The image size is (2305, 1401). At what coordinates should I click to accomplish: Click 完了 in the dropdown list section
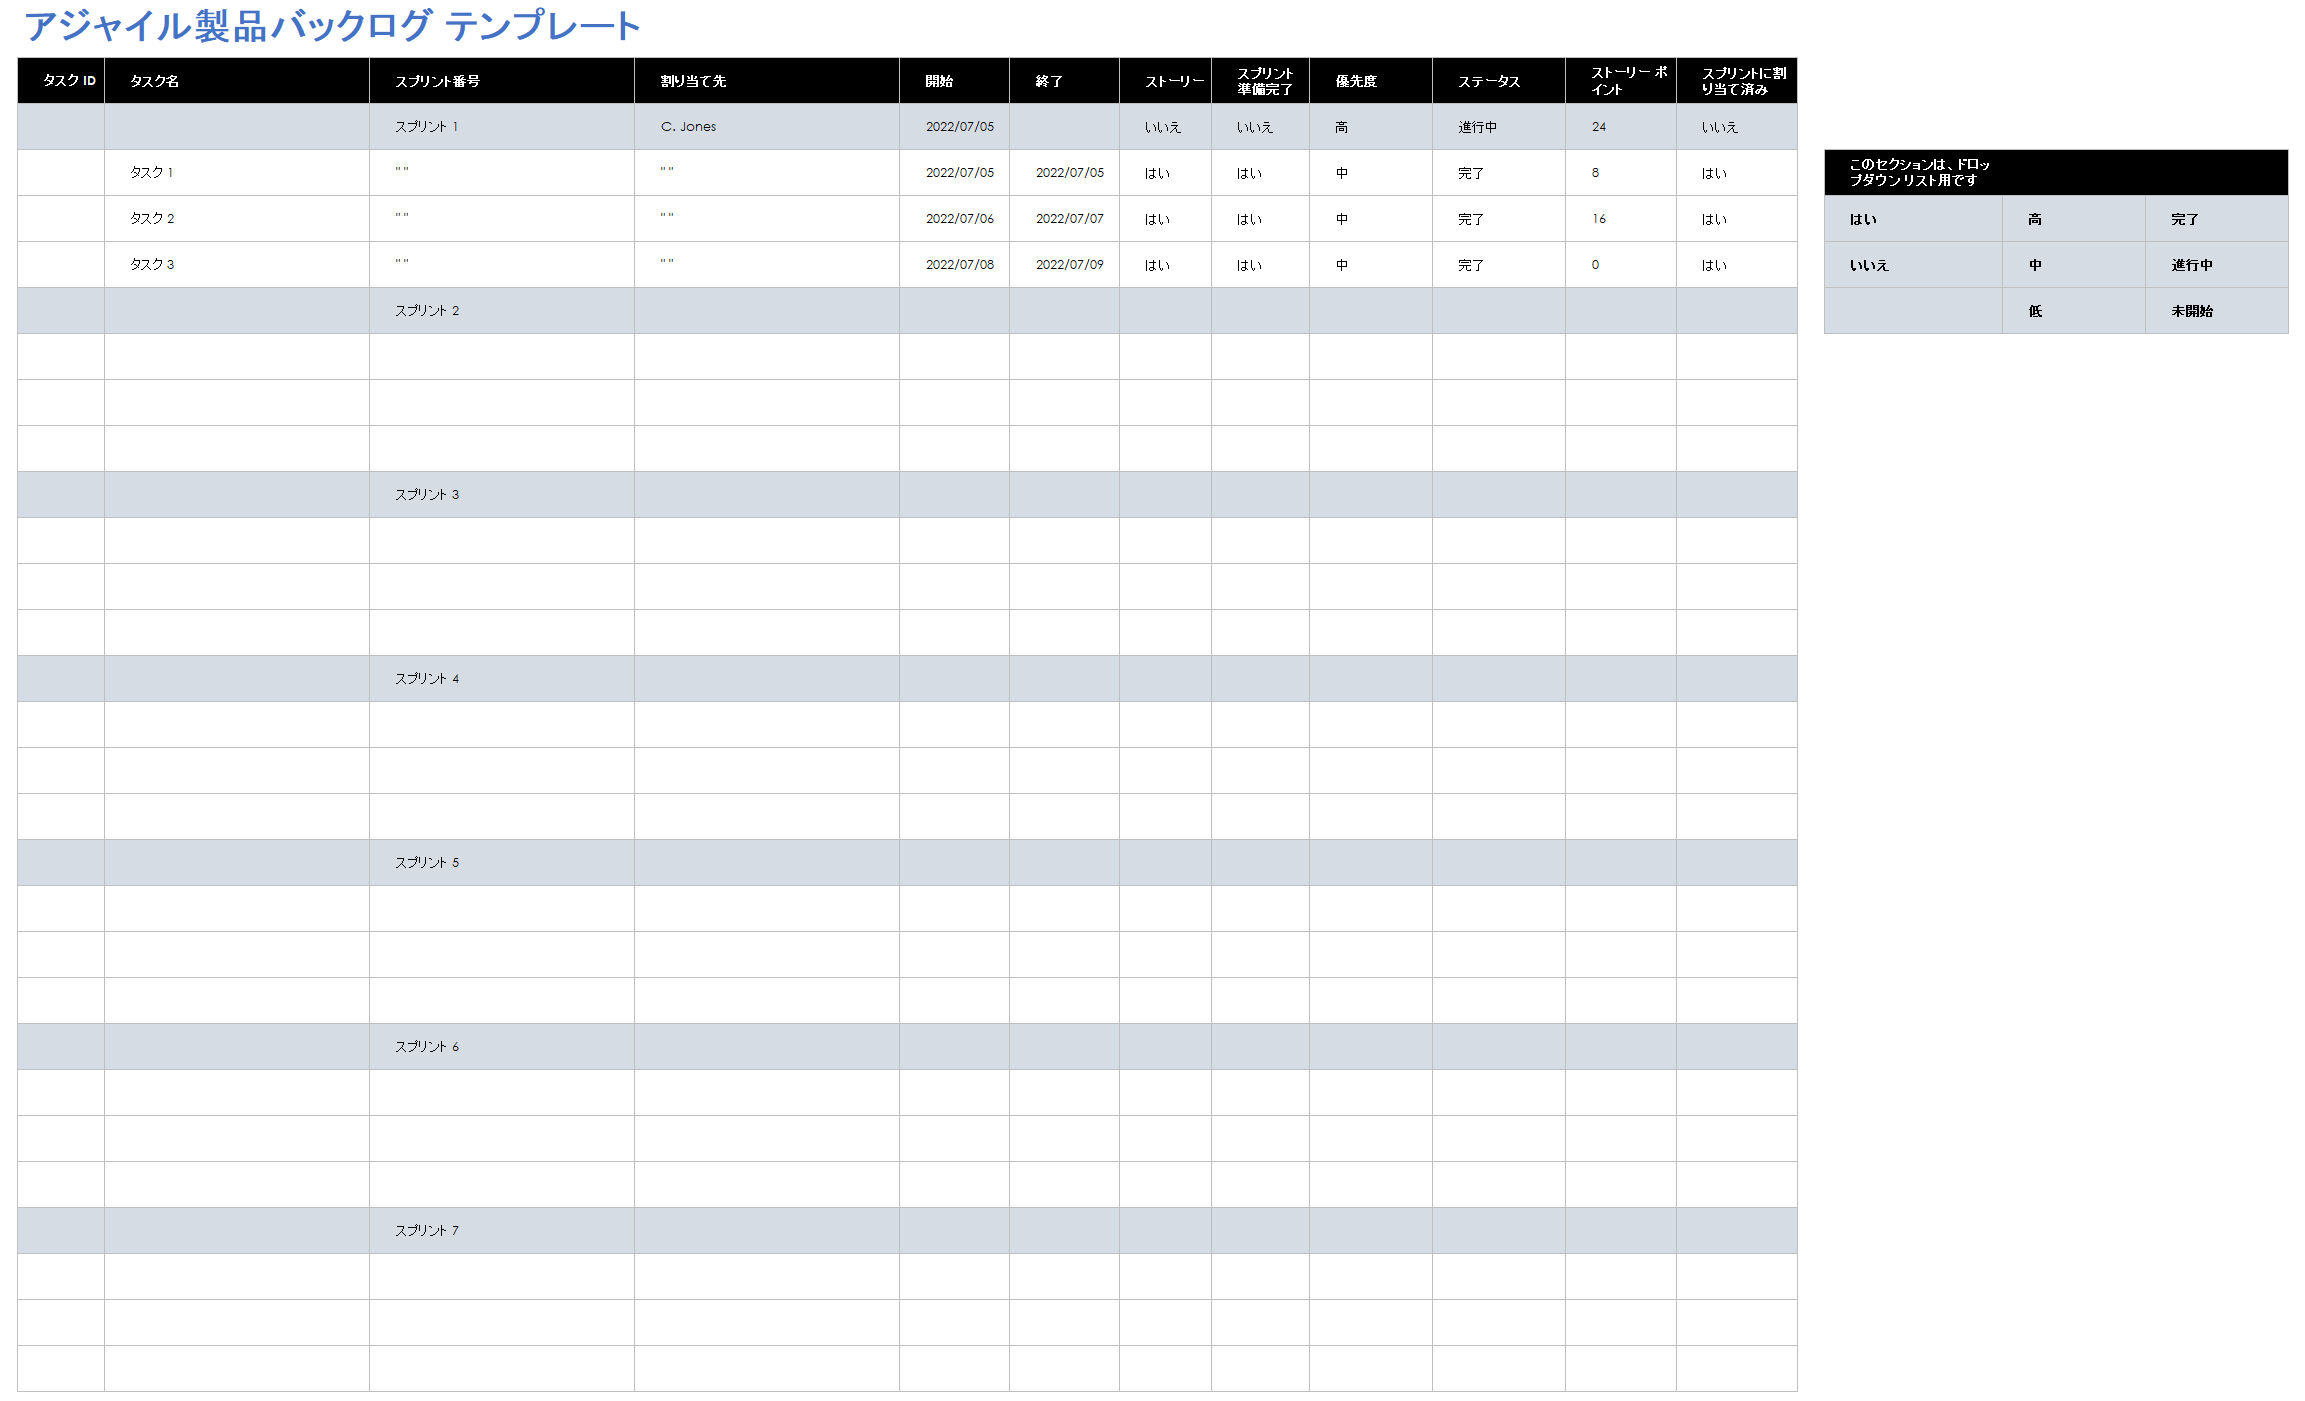tap(2217, 219)
